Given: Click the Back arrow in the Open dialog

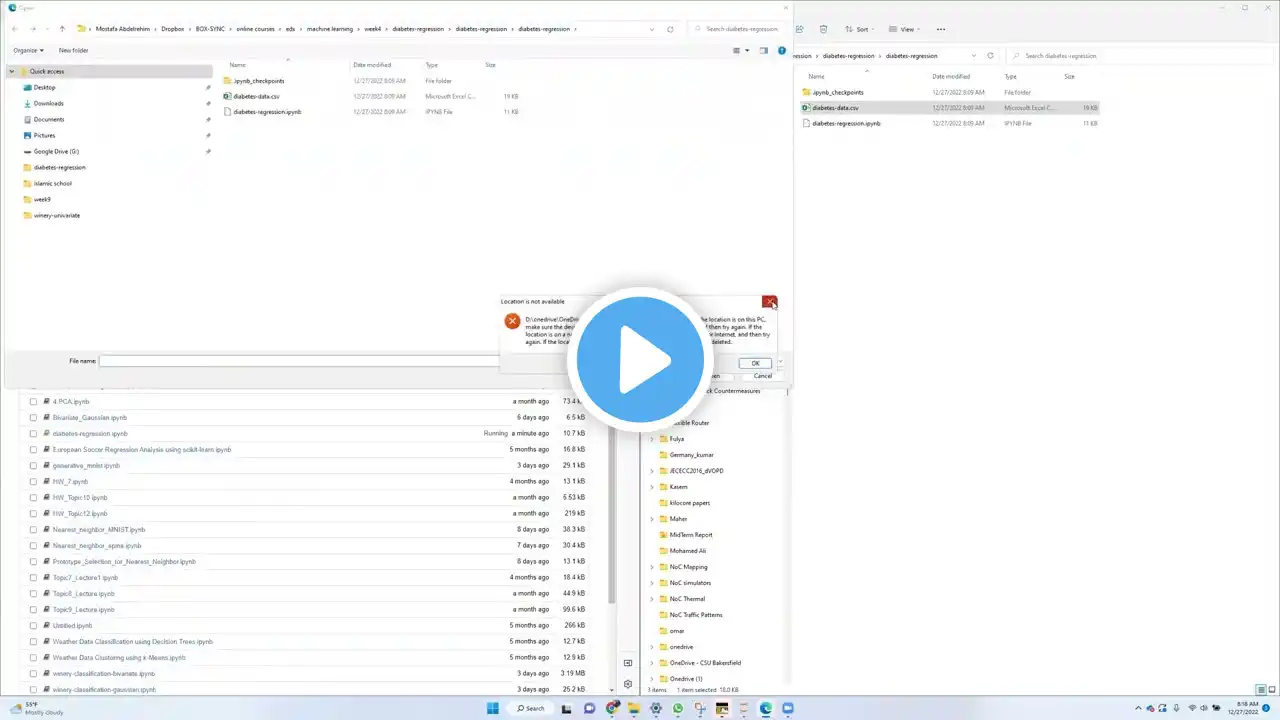Looking at the screenshot, I should 17,29.
